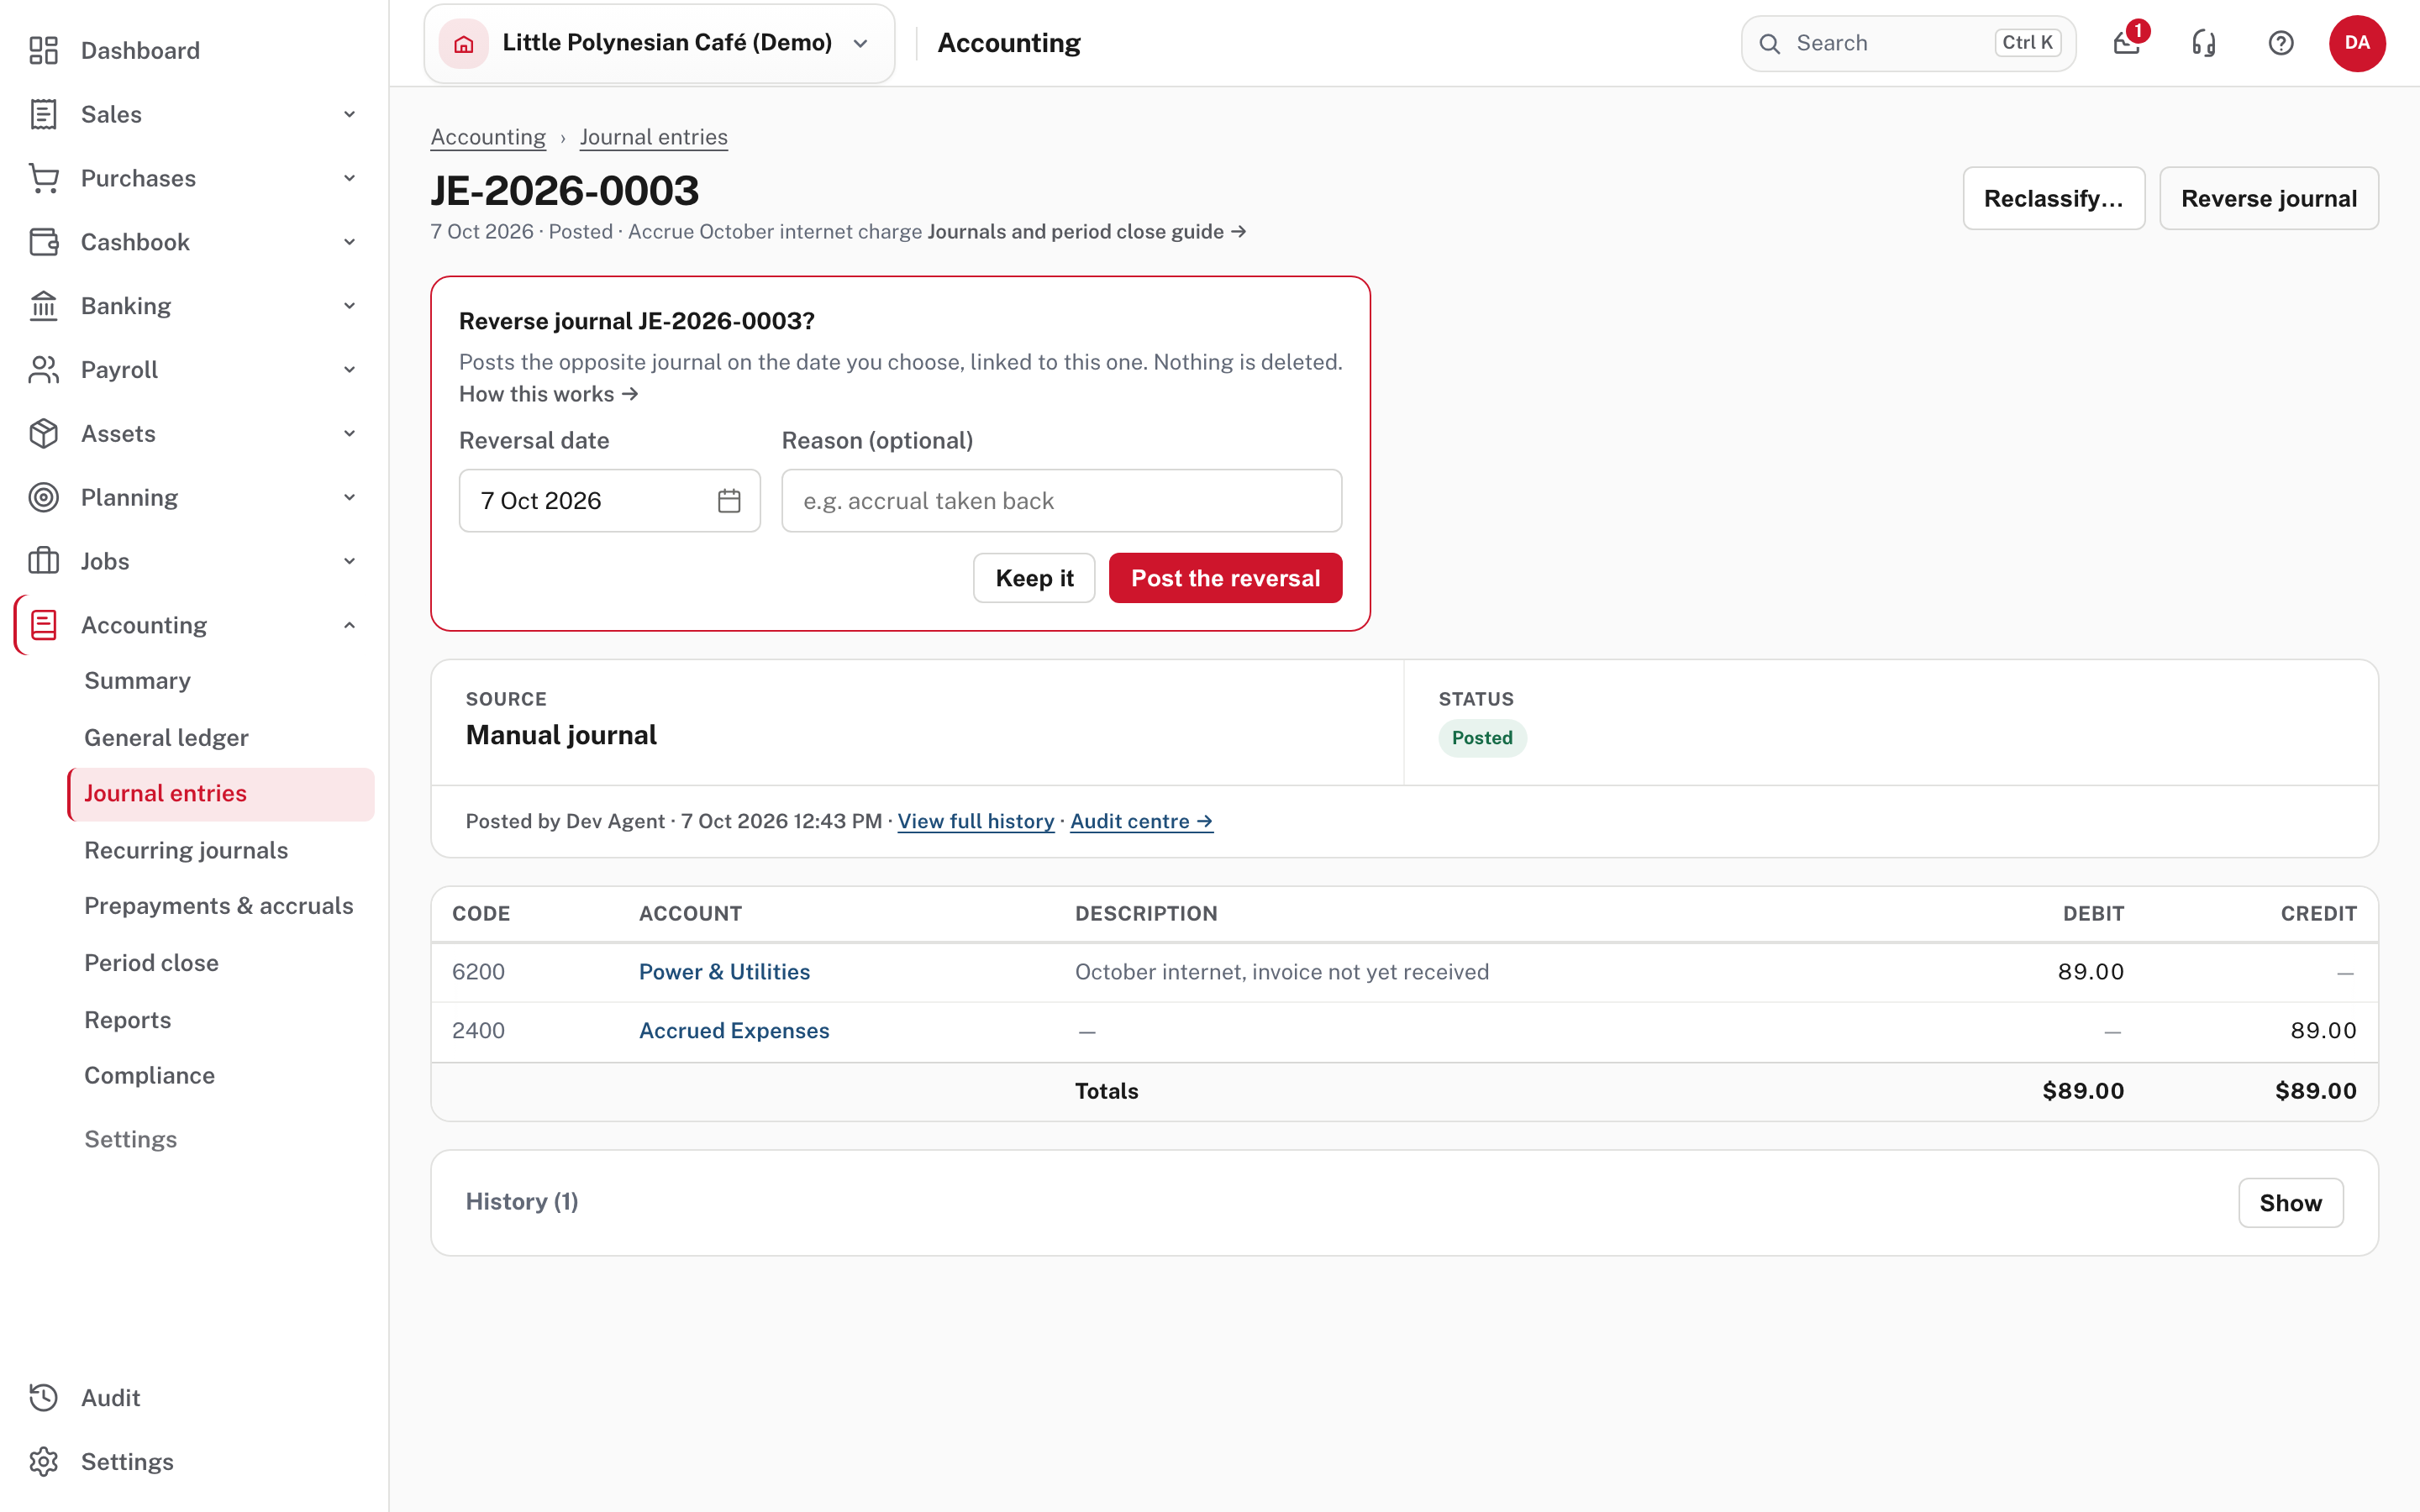
Task: Open Prepayments & accruals submenu item
Action: 219,906
